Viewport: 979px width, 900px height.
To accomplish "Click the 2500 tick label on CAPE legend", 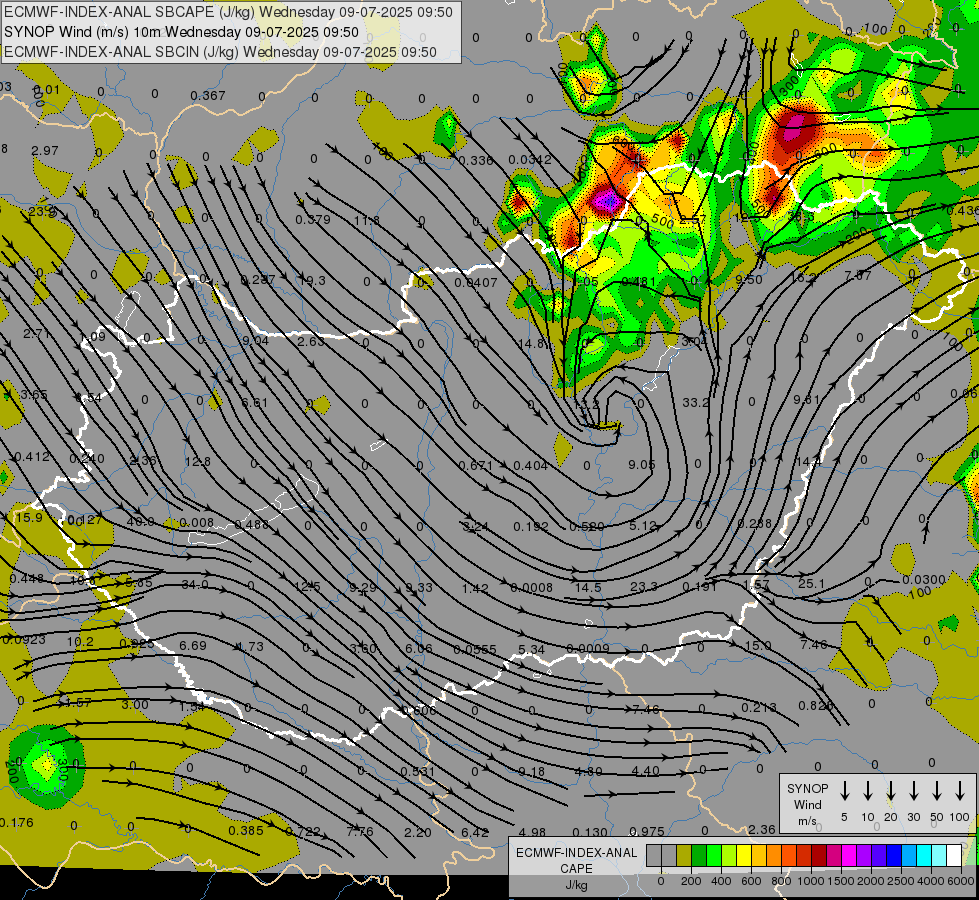I will (x=900, y=881).
